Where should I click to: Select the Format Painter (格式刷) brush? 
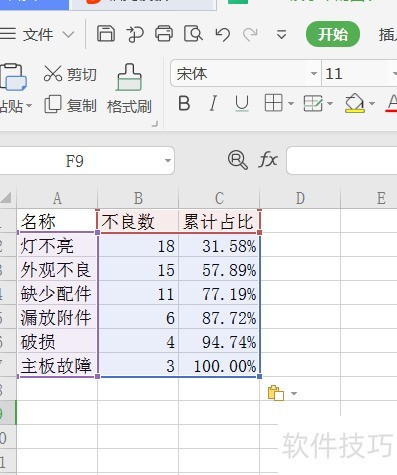tap(129, 89)
